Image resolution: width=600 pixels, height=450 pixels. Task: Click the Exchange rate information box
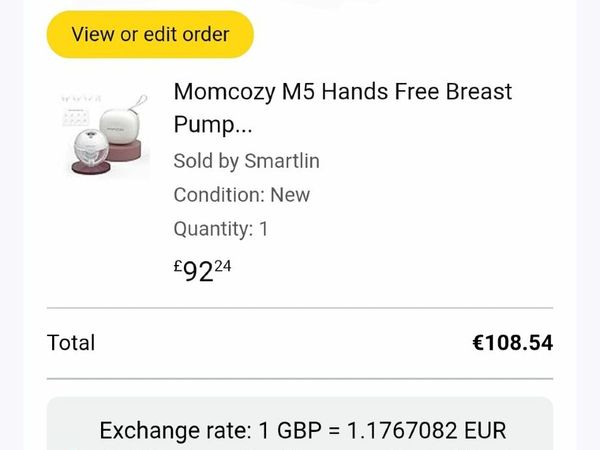point(300,424)
